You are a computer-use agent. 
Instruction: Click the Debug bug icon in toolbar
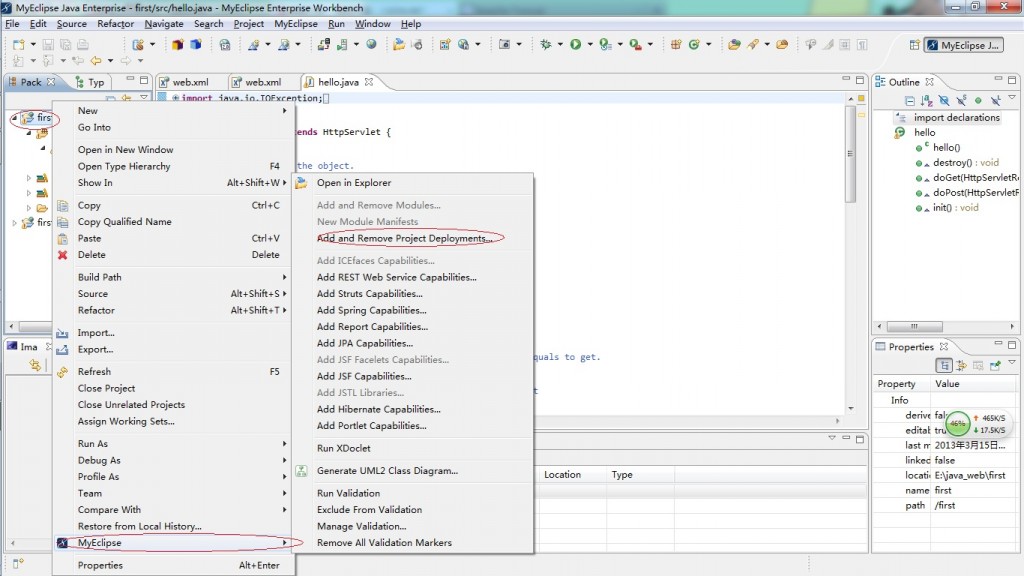tap(545, 45)
